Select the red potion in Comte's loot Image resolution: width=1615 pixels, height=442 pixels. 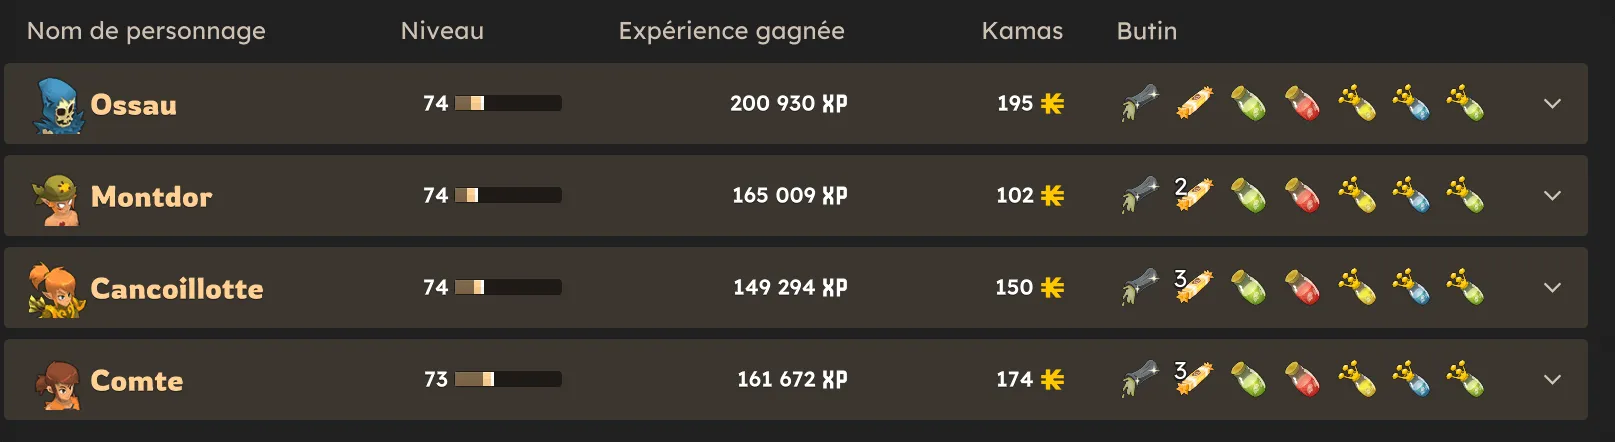(x=1302, y=380)
